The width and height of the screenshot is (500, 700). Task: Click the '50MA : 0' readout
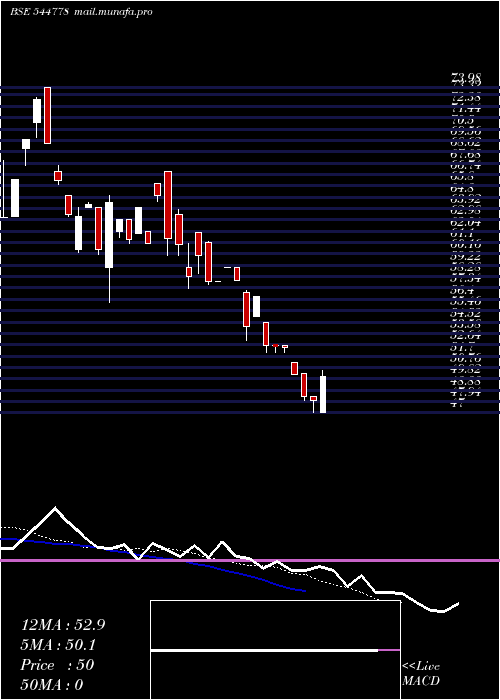coord(52,685)
